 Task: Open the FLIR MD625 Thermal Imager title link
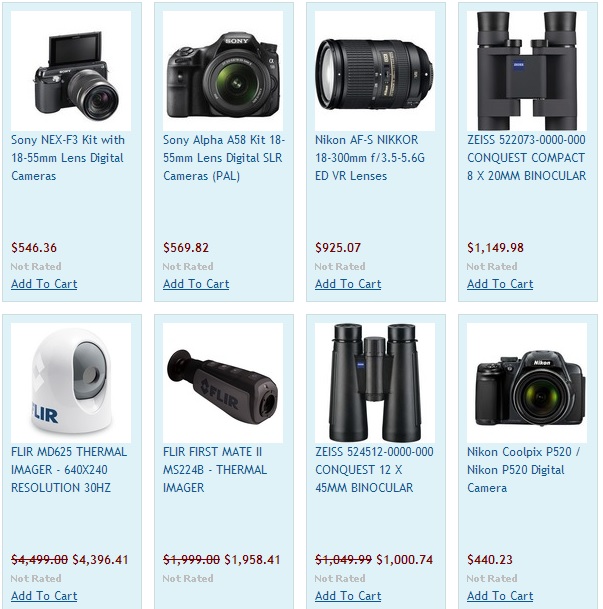point(69,470)
